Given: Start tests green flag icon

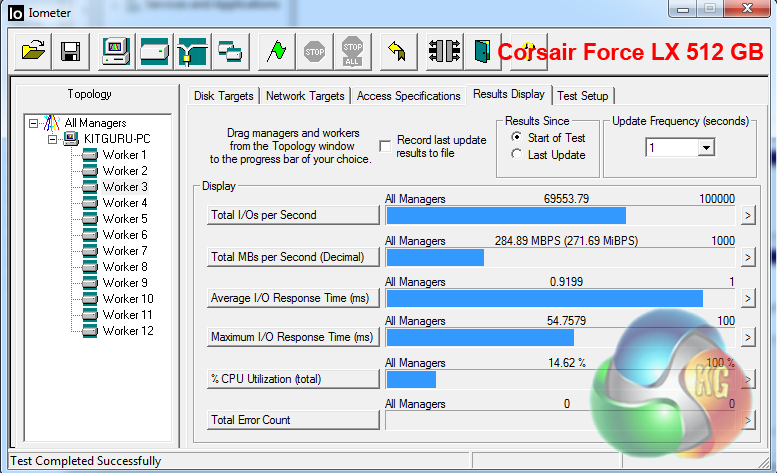Looking at the screenshot, I should tap(276, 52).
